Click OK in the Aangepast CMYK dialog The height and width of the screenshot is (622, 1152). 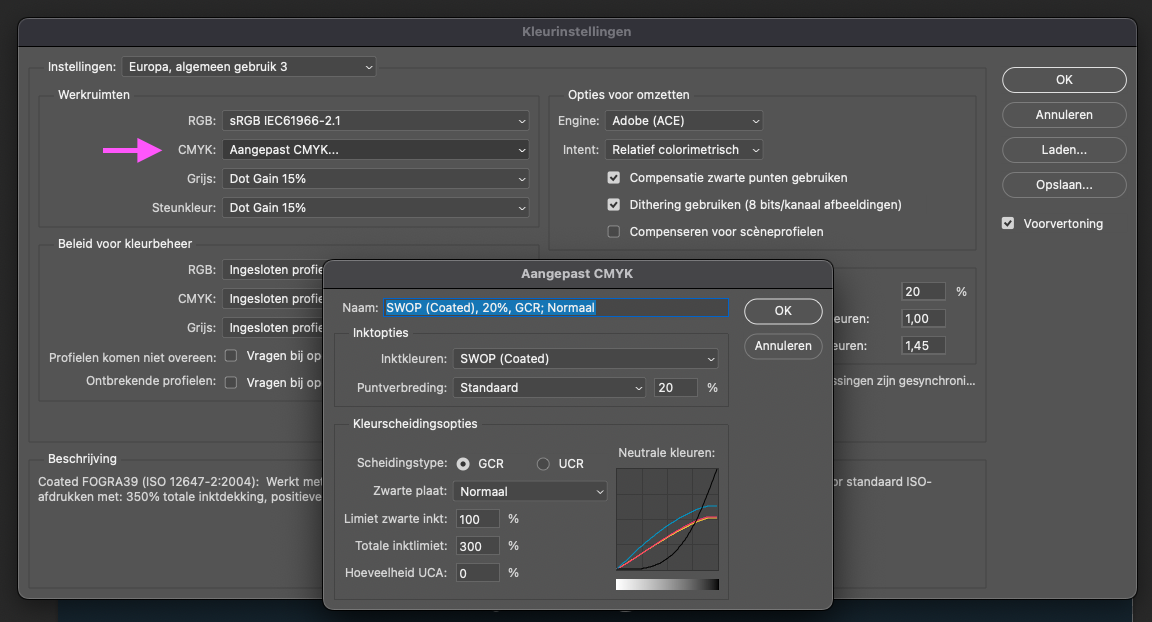pyautogui.click(x=783, y=311)
